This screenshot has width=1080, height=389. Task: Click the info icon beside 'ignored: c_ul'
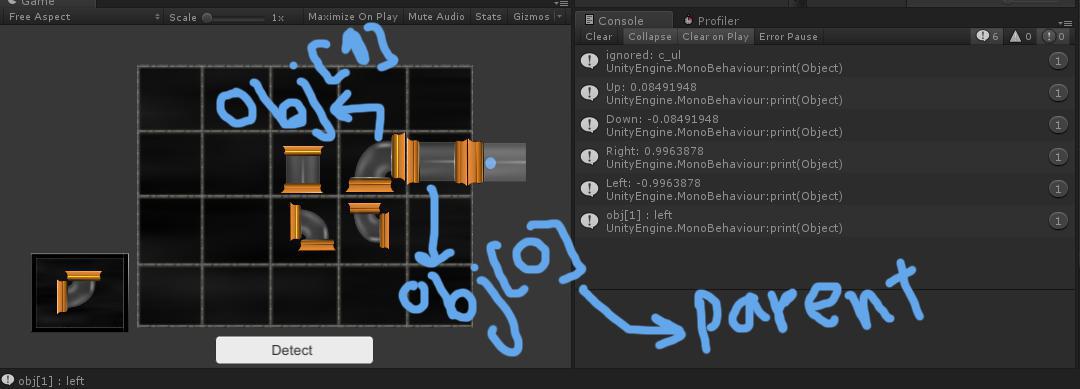[x=589, y=61]
